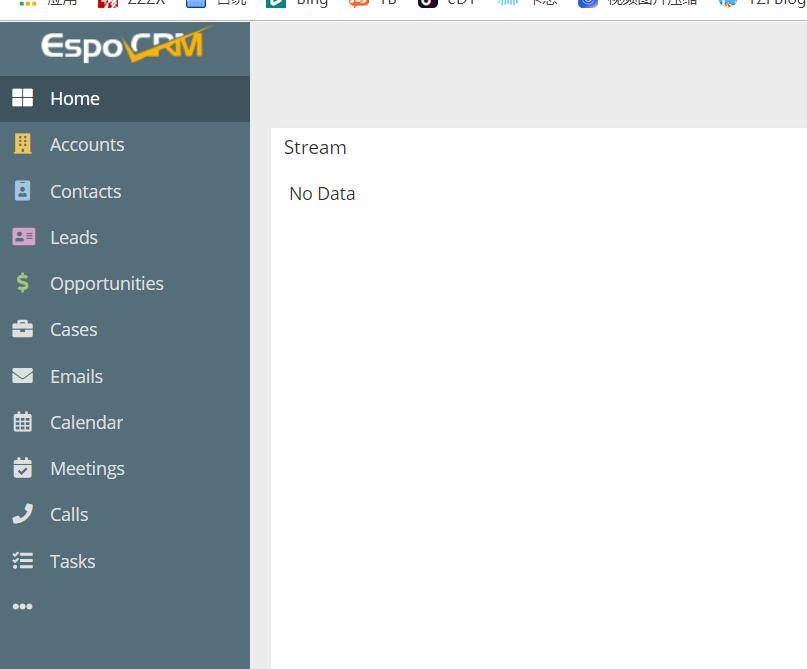Click the EspoCRM logo
The image size is (807, 669).
click(124, 46)
